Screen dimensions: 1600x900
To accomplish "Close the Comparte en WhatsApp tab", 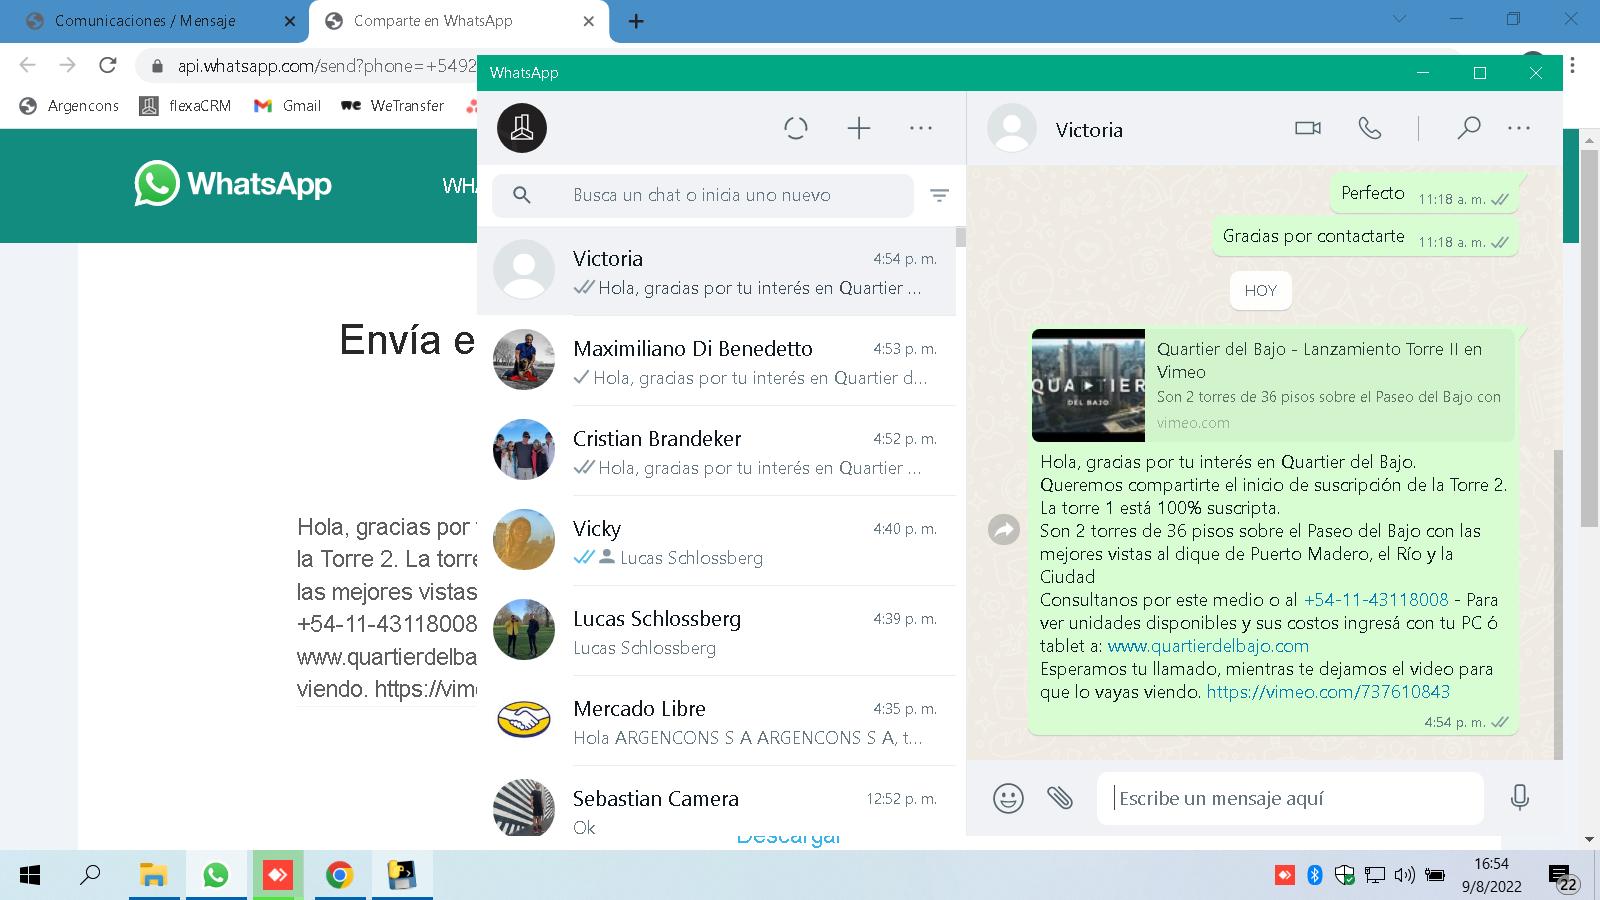I will pyautogui.click(x=588, y=21).
